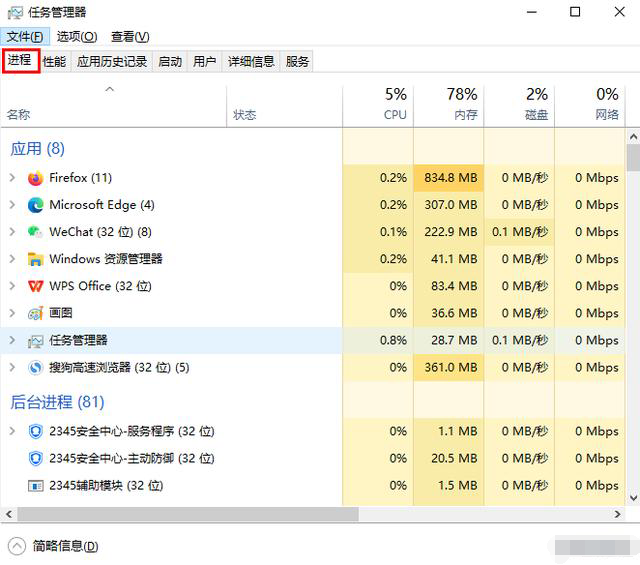This screenshot has height=565, width=640.
Task: Sort by the 网络 column header
Action: pos(590,107)
